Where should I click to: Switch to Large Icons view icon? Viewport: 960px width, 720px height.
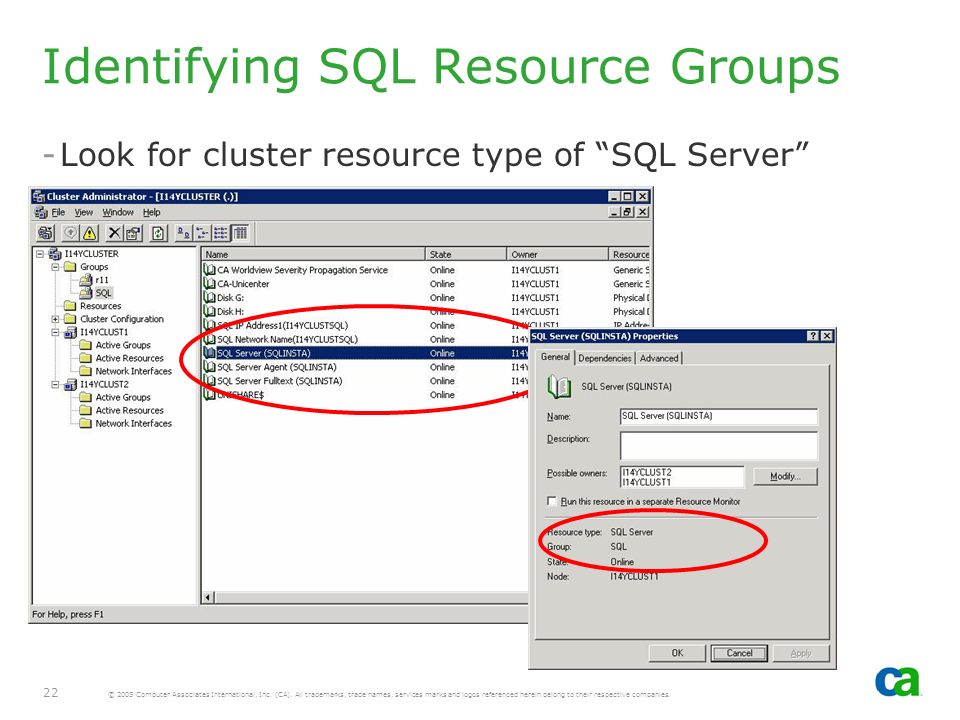tap(183, 233)
